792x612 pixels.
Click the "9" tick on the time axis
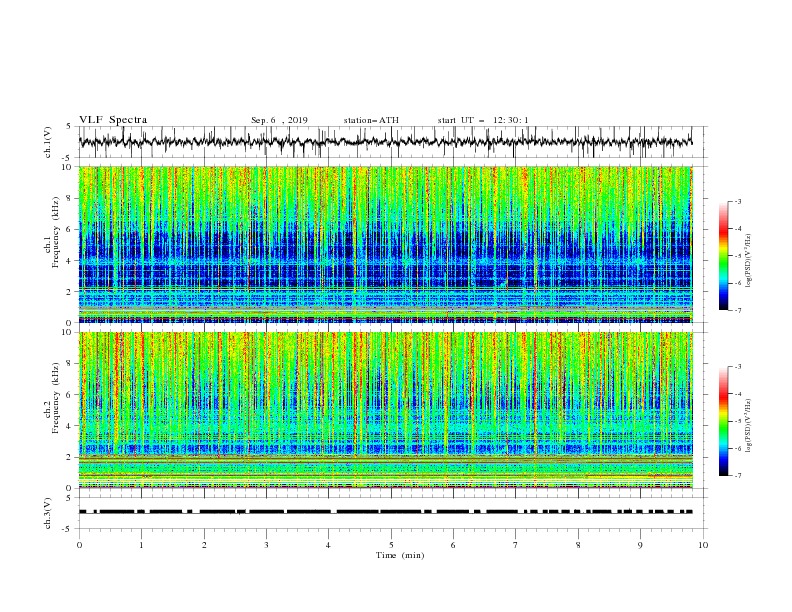(x=640, y=545)
